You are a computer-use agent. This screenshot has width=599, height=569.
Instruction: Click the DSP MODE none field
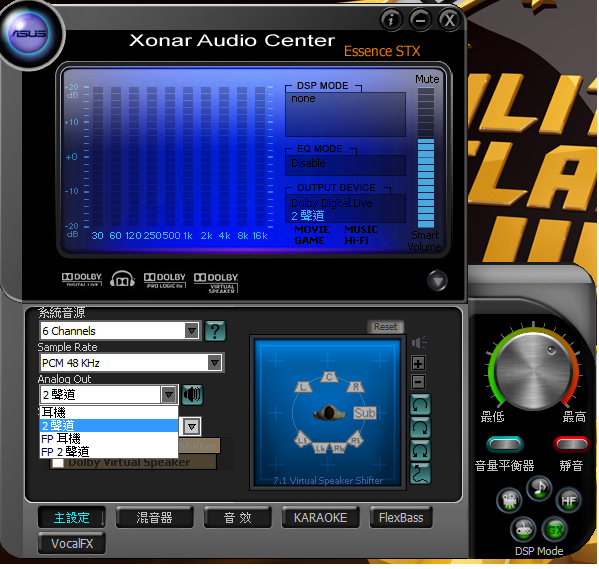tap(345, 113)
